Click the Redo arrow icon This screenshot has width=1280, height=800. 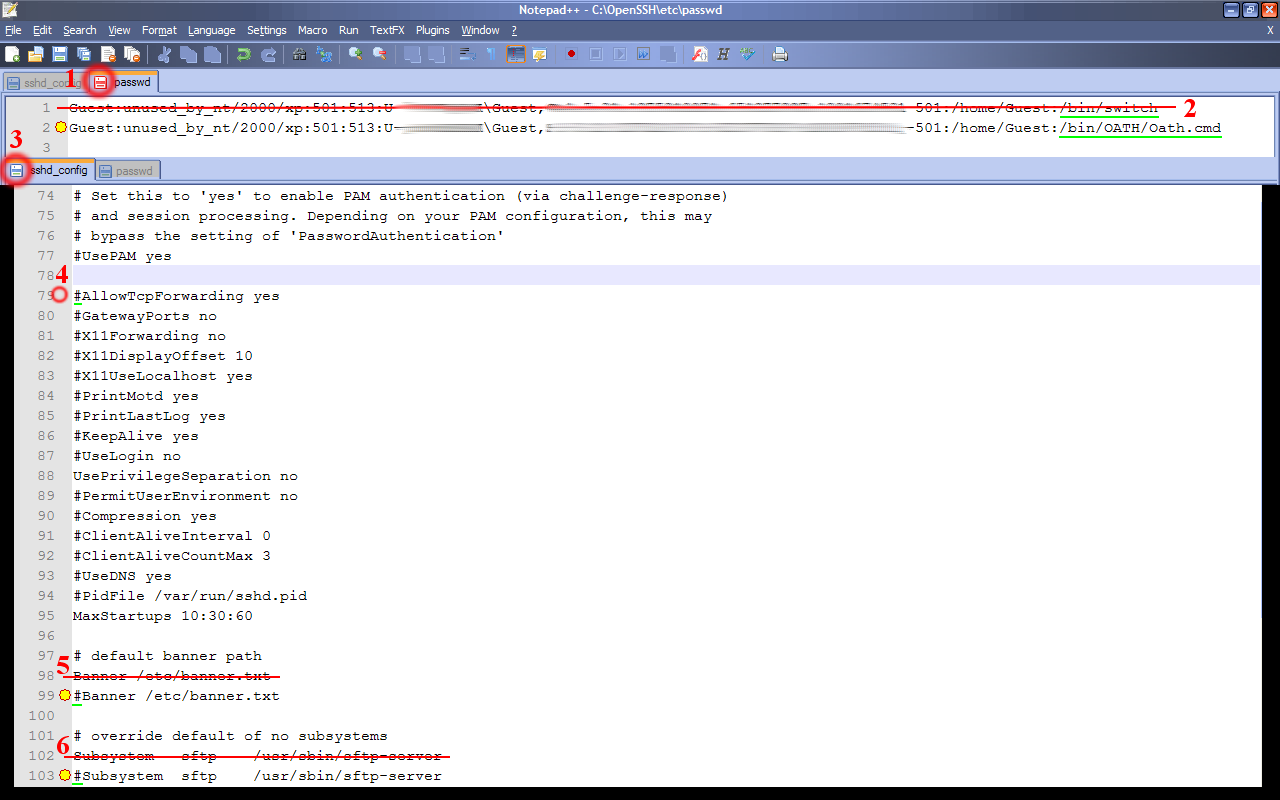coord(268,54)
